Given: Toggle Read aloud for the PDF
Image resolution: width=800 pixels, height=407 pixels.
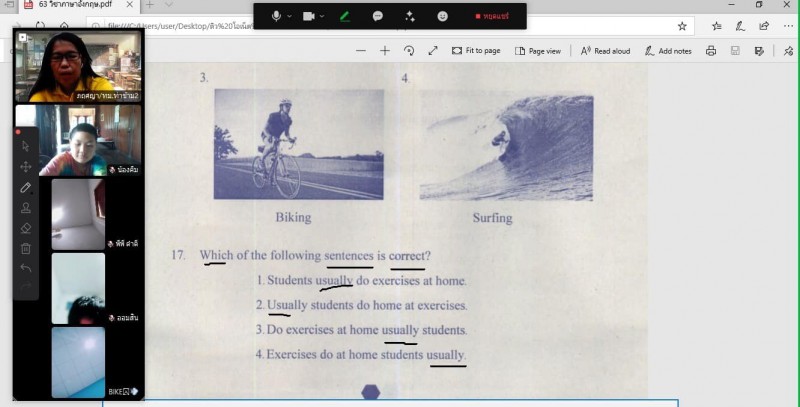Looking at the screenshot, I should pyautogui.click(x=605, y=51).
